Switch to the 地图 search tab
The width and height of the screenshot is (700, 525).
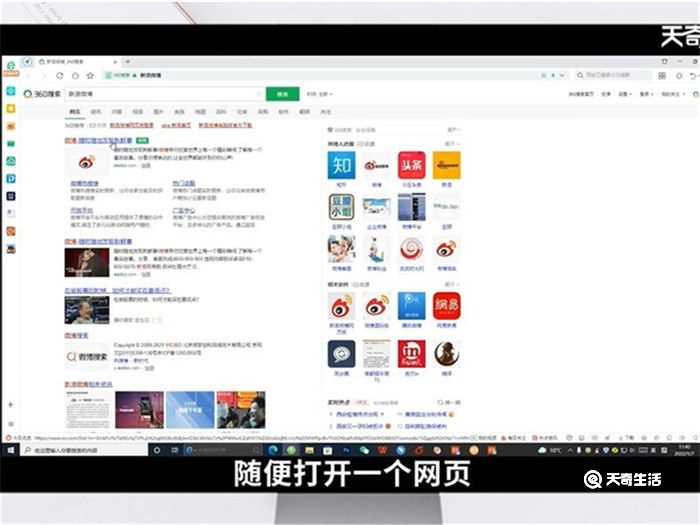pyautogui.click(x=200, y=112)
